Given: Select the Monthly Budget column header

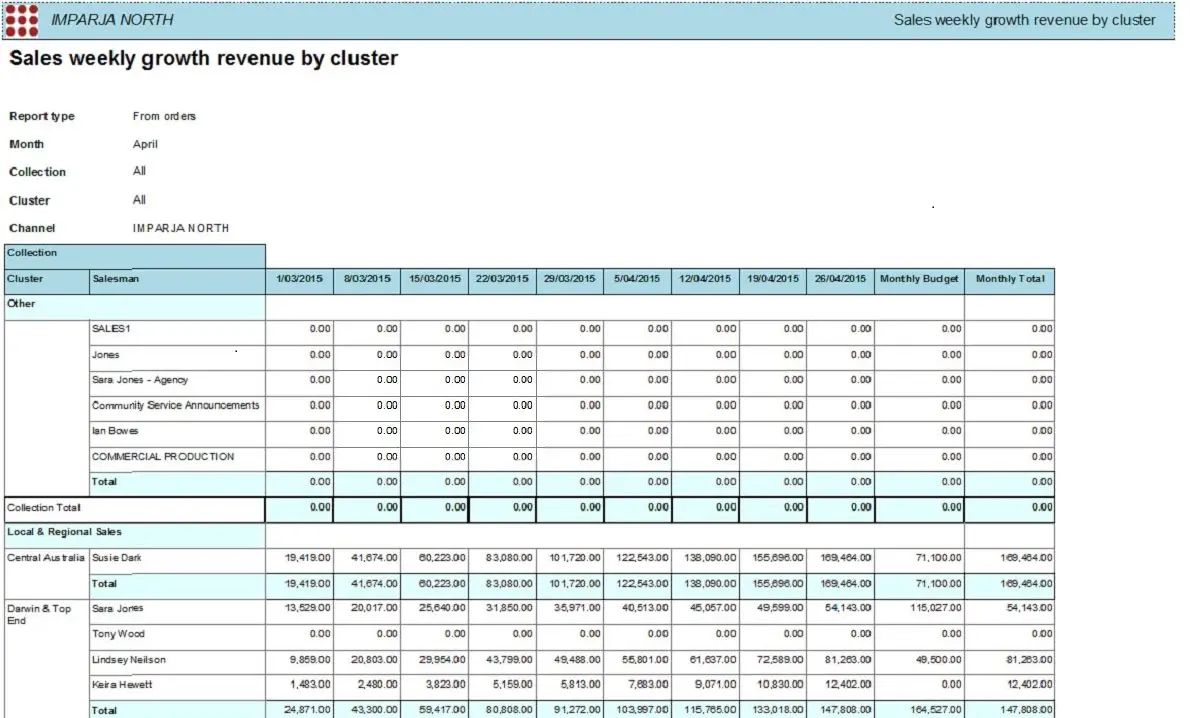Looking at the screenshot, I should click(918, 279).
